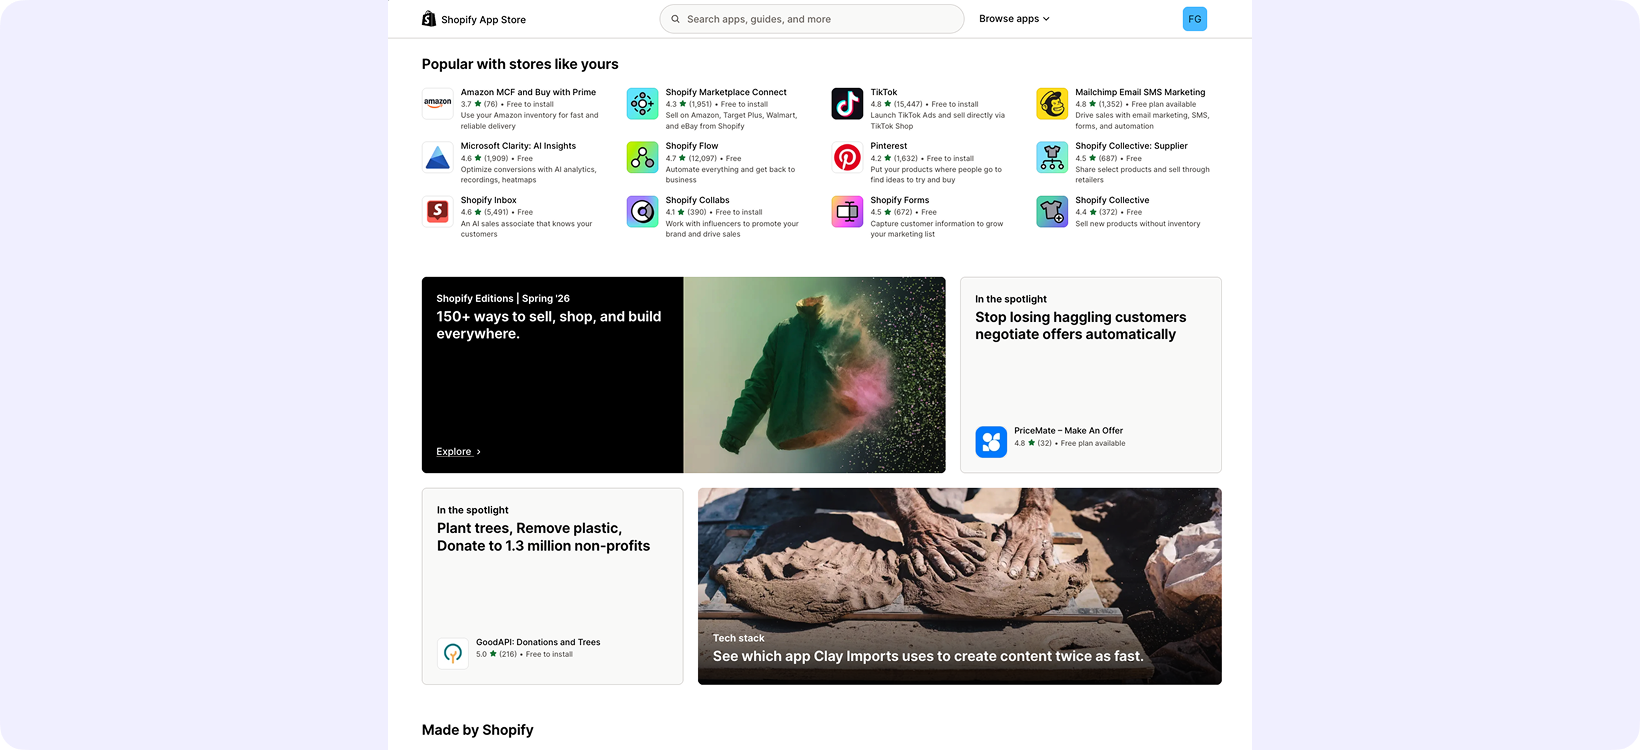Click 'See which app Clay Imports uses' text

[928, 657]
